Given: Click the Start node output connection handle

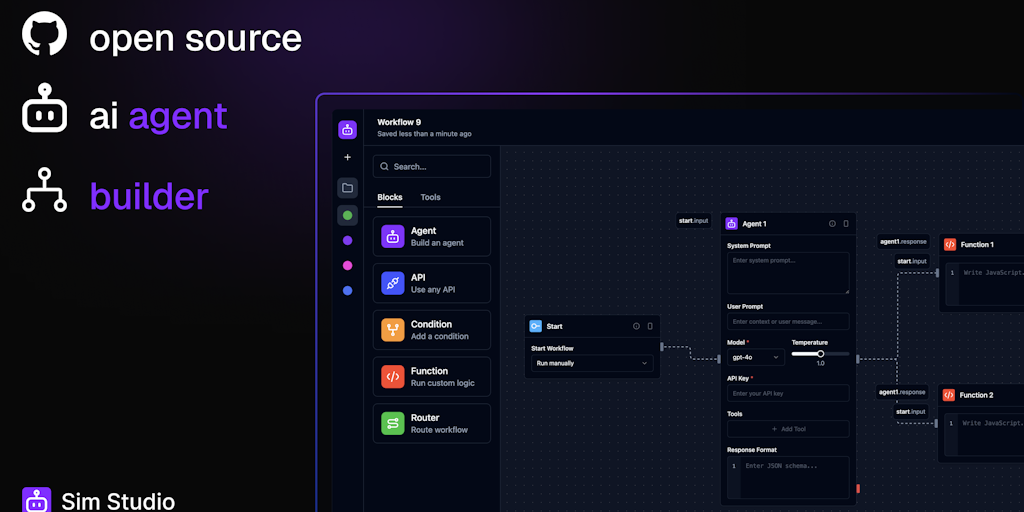Looking at the screenshot, I should point(662,347).
